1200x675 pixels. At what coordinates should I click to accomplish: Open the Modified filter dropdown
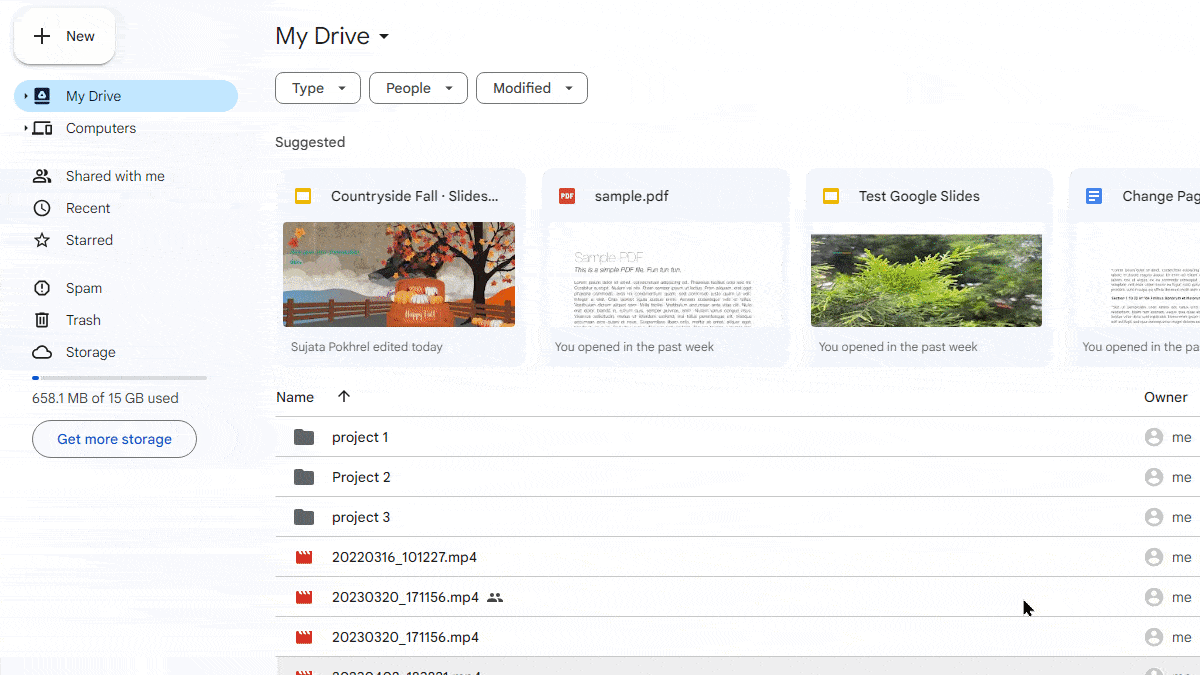coord(531,88)
